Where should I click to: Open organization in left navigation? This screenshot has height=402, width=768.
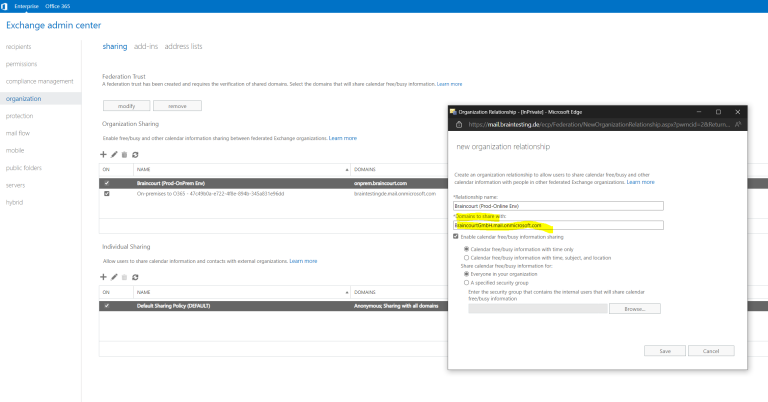click(24, 98)
